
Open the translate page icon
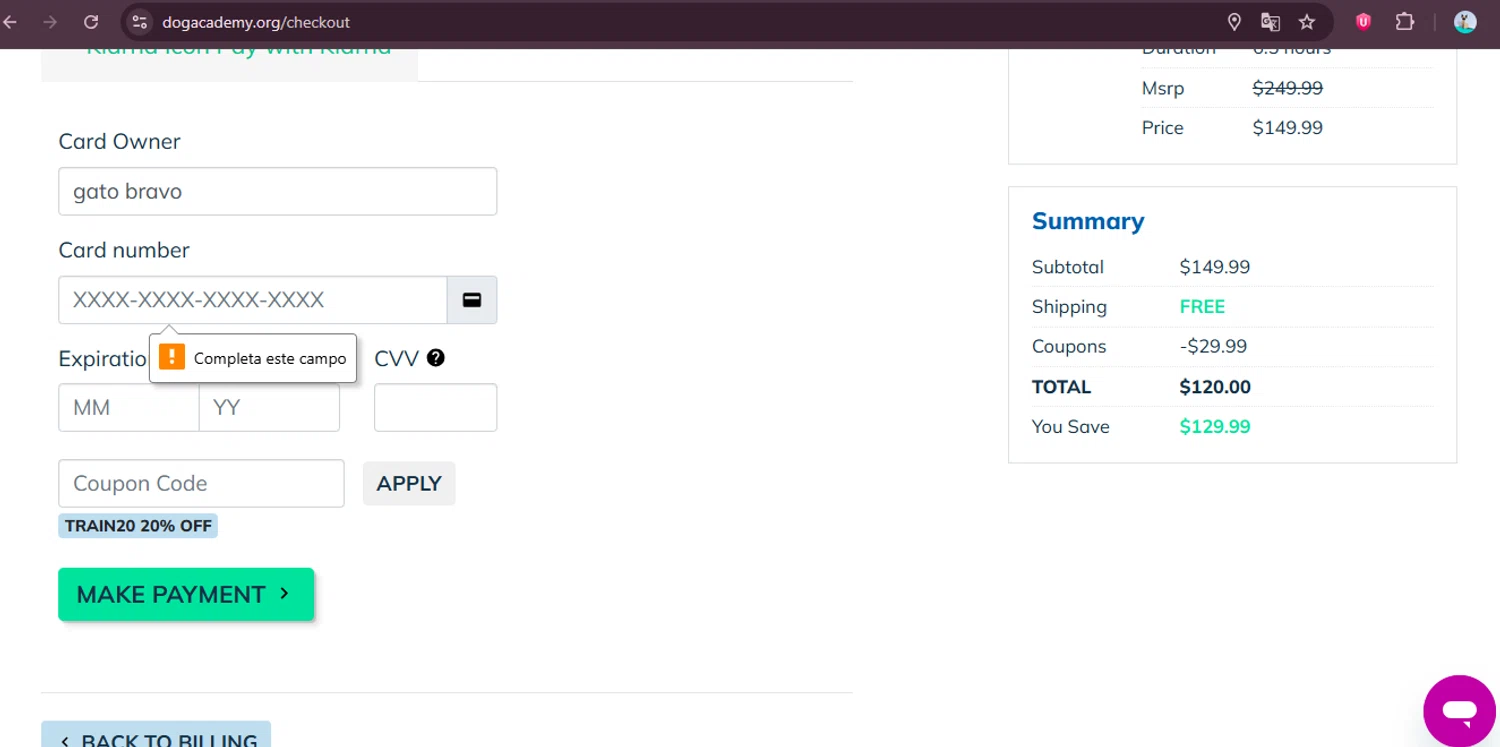tap(1270, 22)
